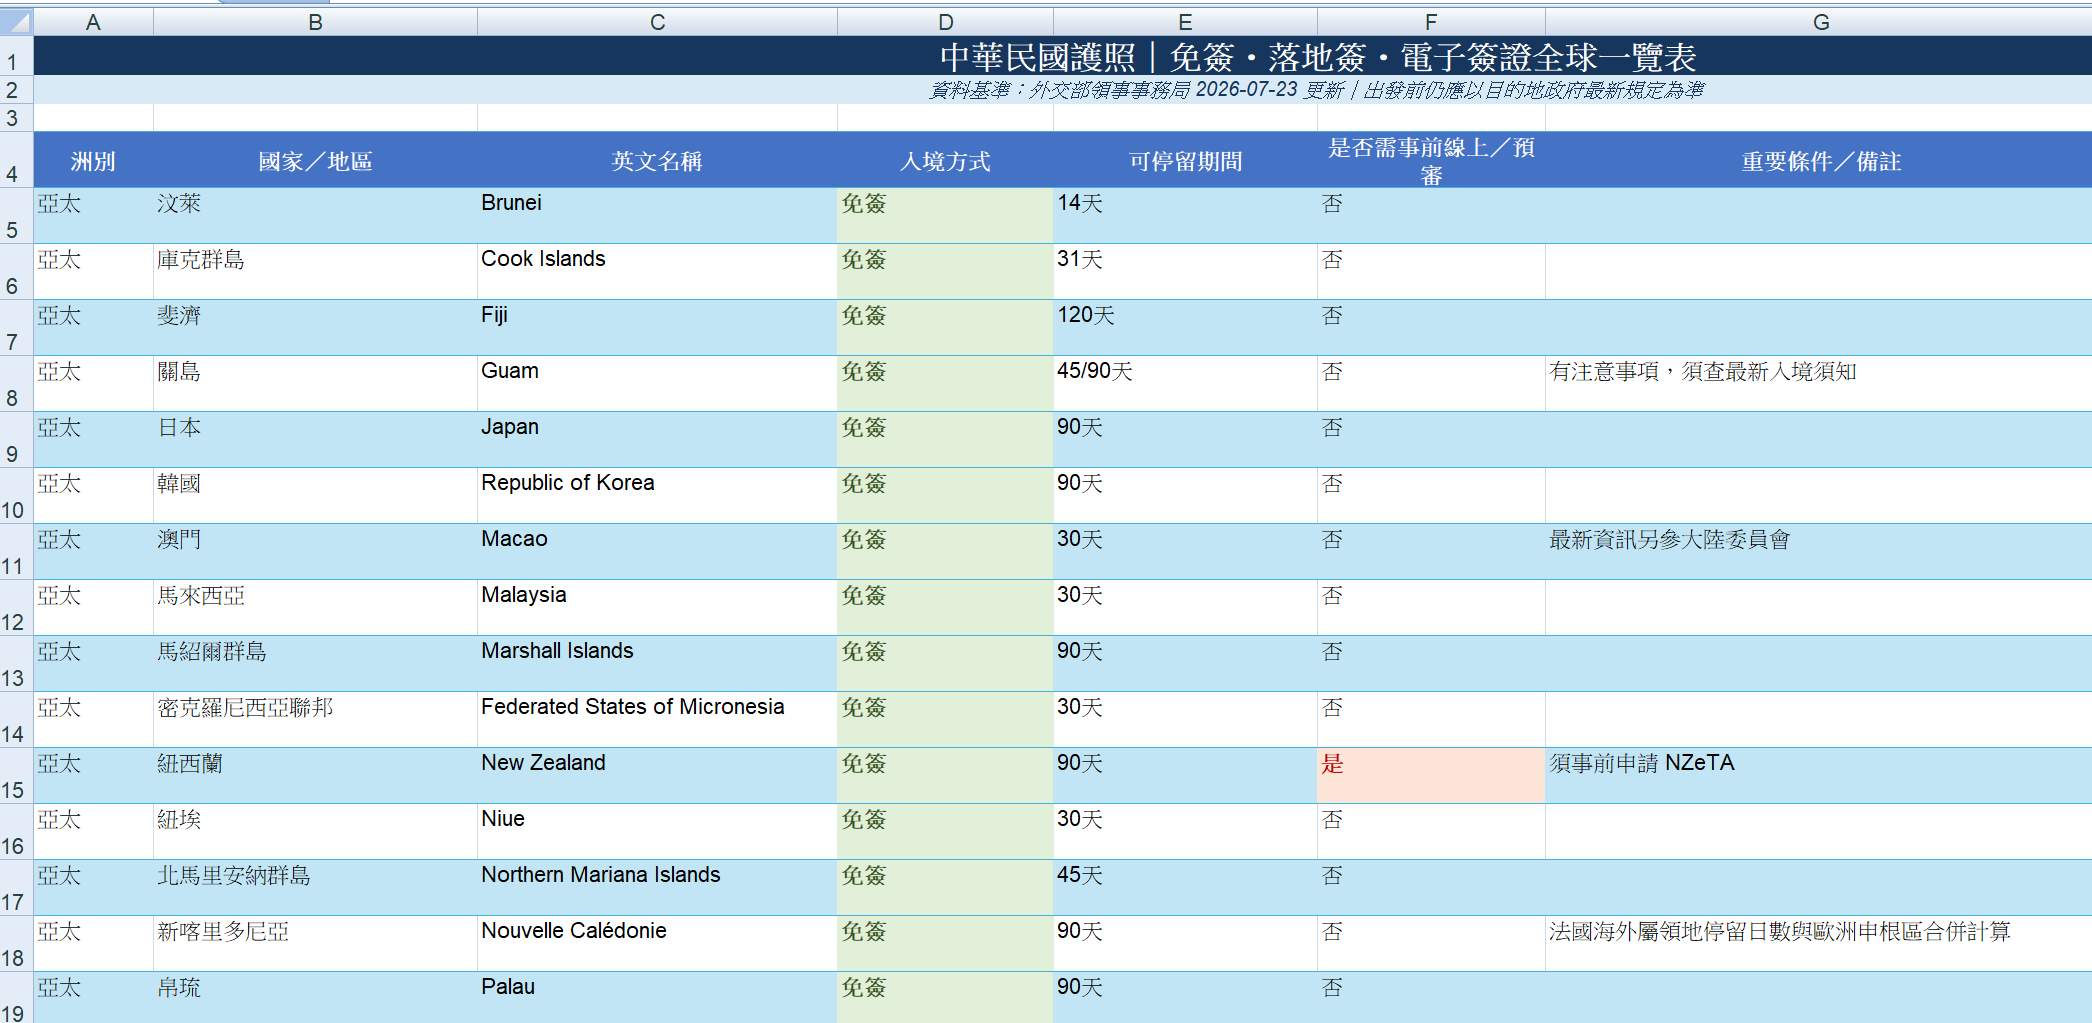
Task: Click the 須事前申請 NZeTA note cell
Action: [x=1819, y=775]
